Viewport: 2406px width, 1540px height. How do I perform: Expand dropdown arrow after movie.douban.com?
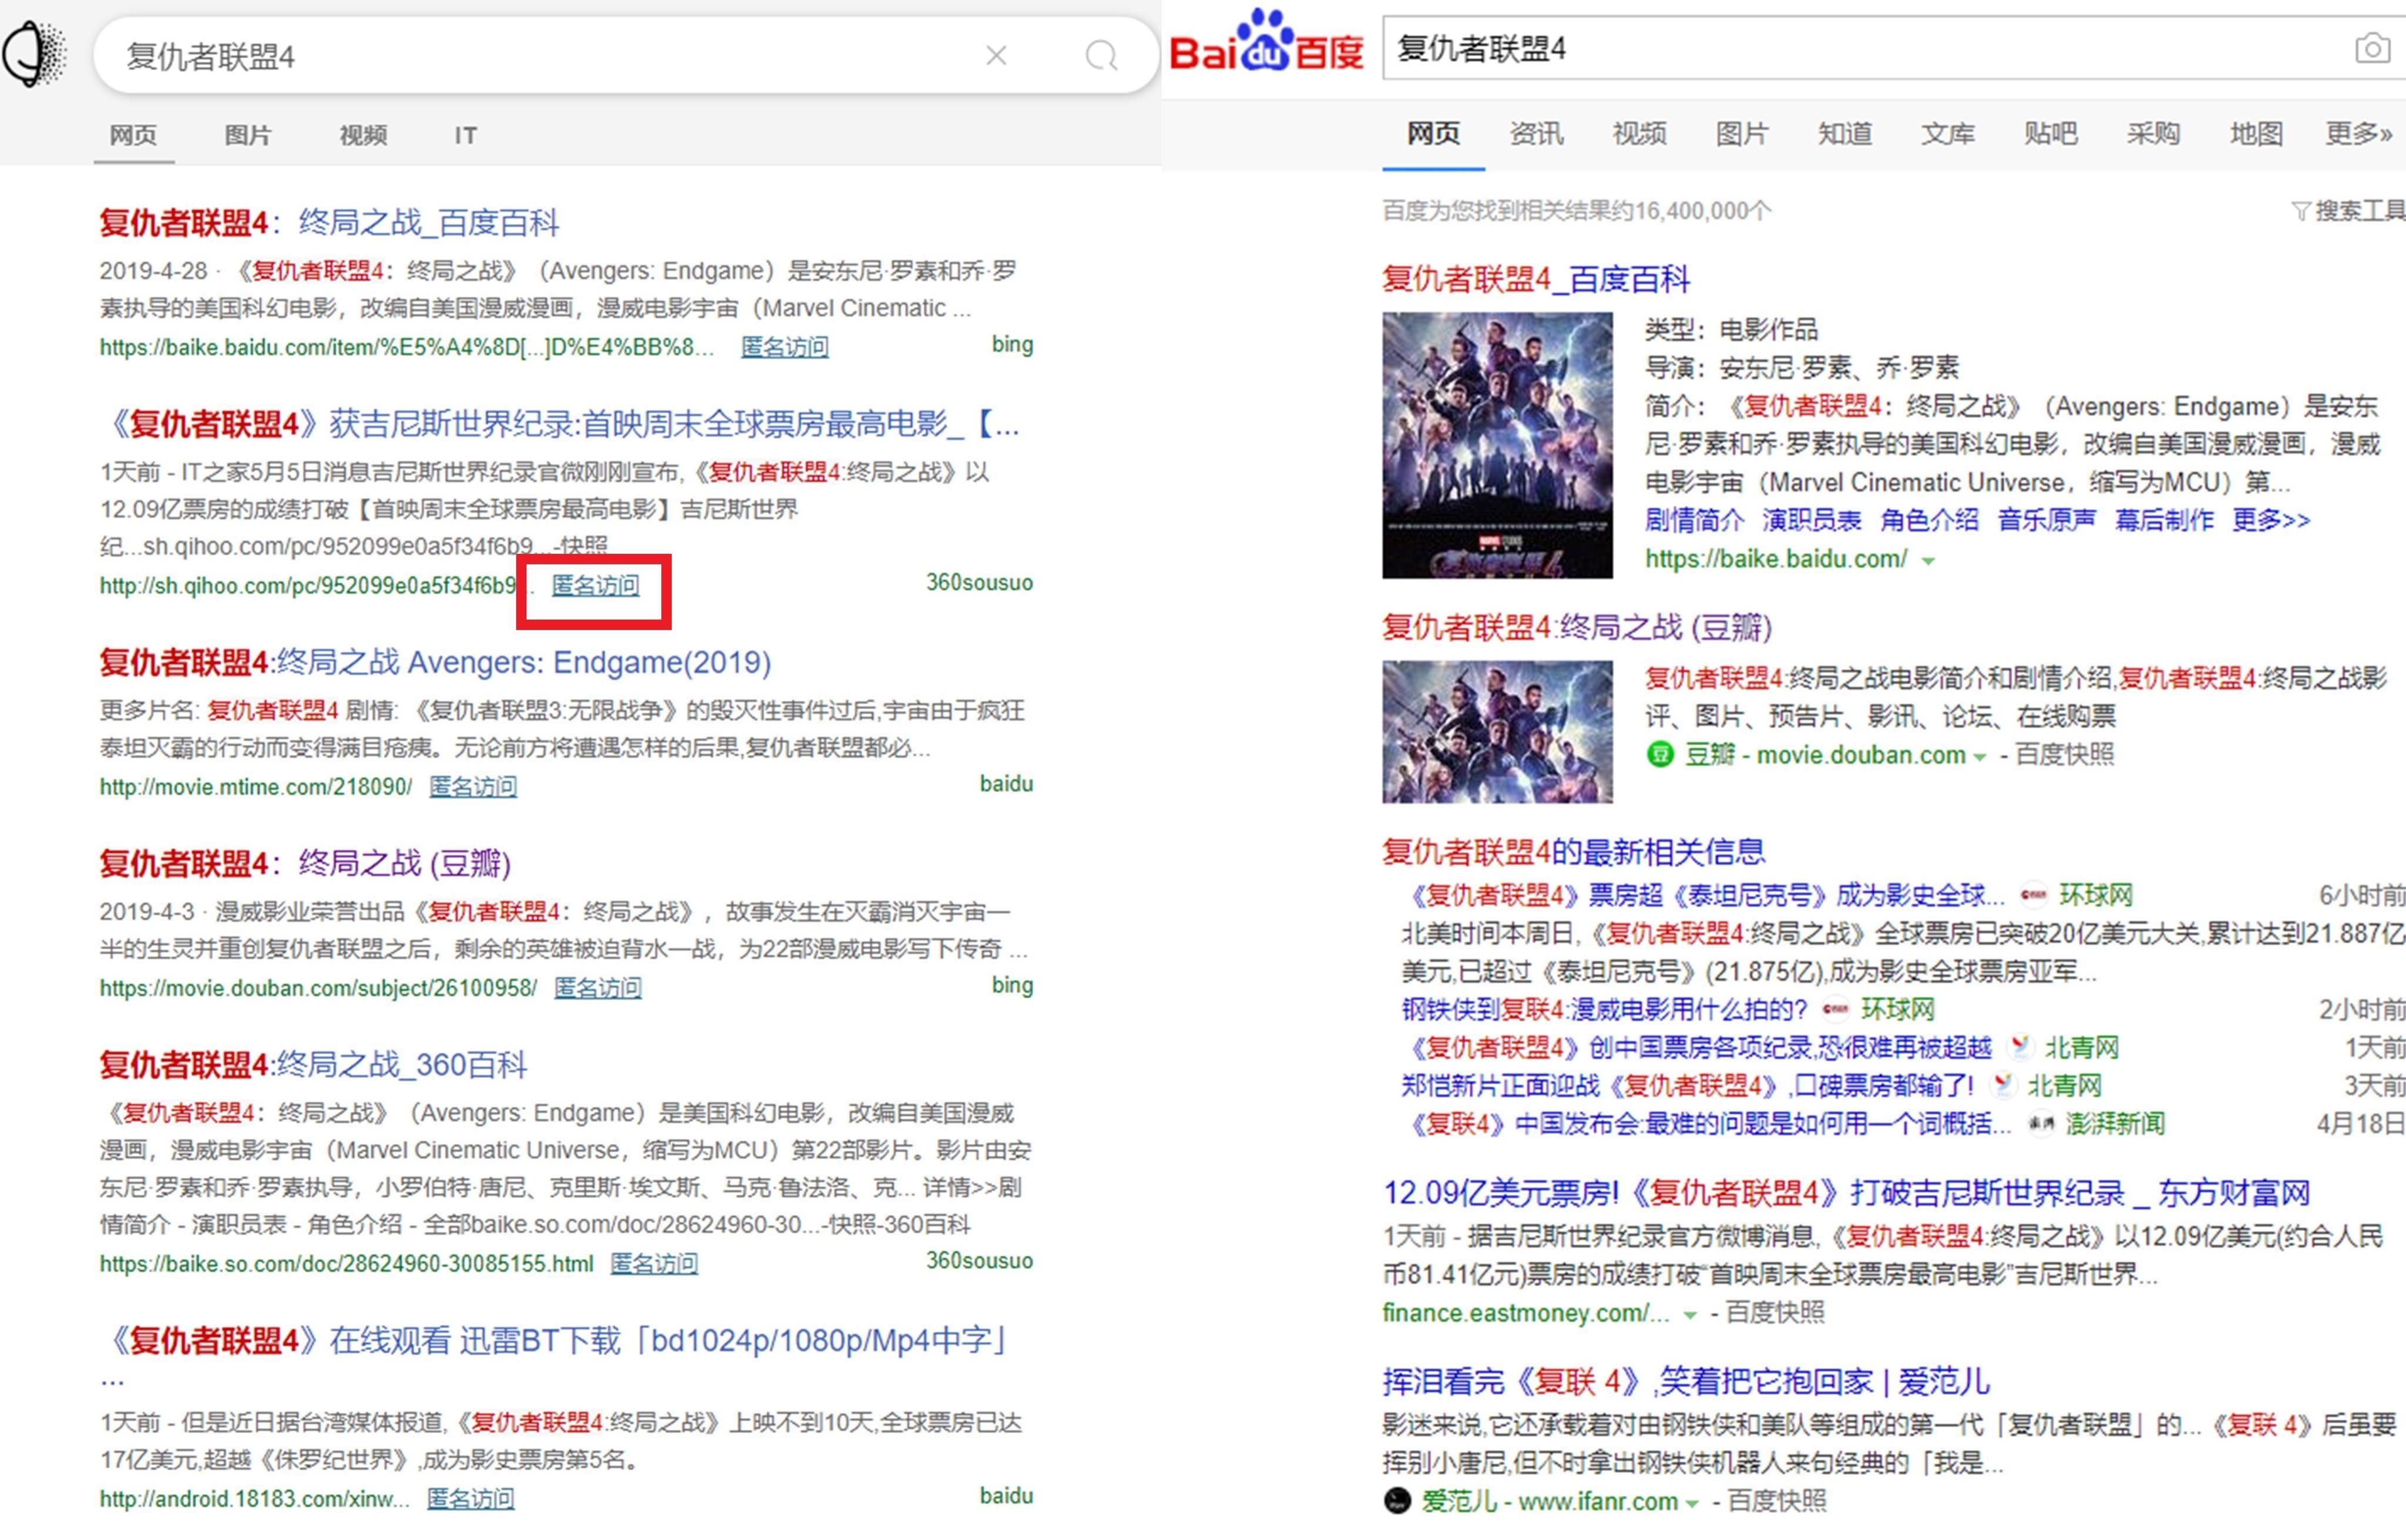(1979, 758)
